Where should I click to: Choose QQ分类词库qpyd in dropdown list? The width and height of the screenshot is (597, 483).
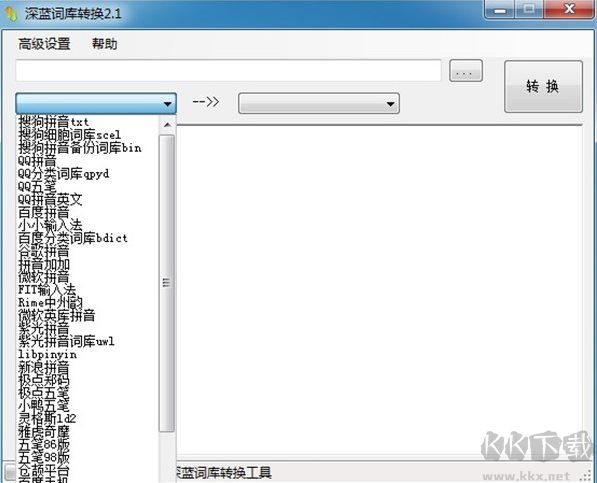64,174
